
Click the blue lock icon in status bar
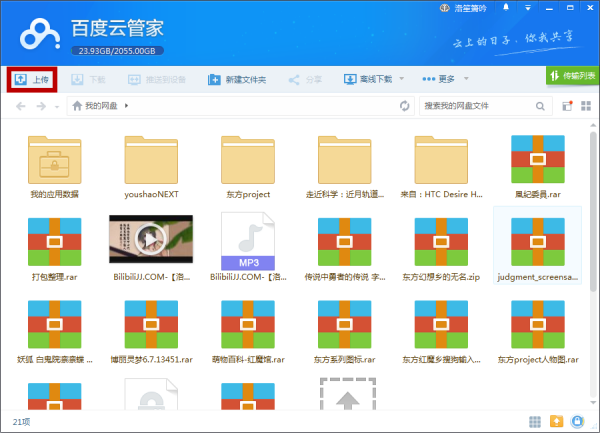[577, 421]
